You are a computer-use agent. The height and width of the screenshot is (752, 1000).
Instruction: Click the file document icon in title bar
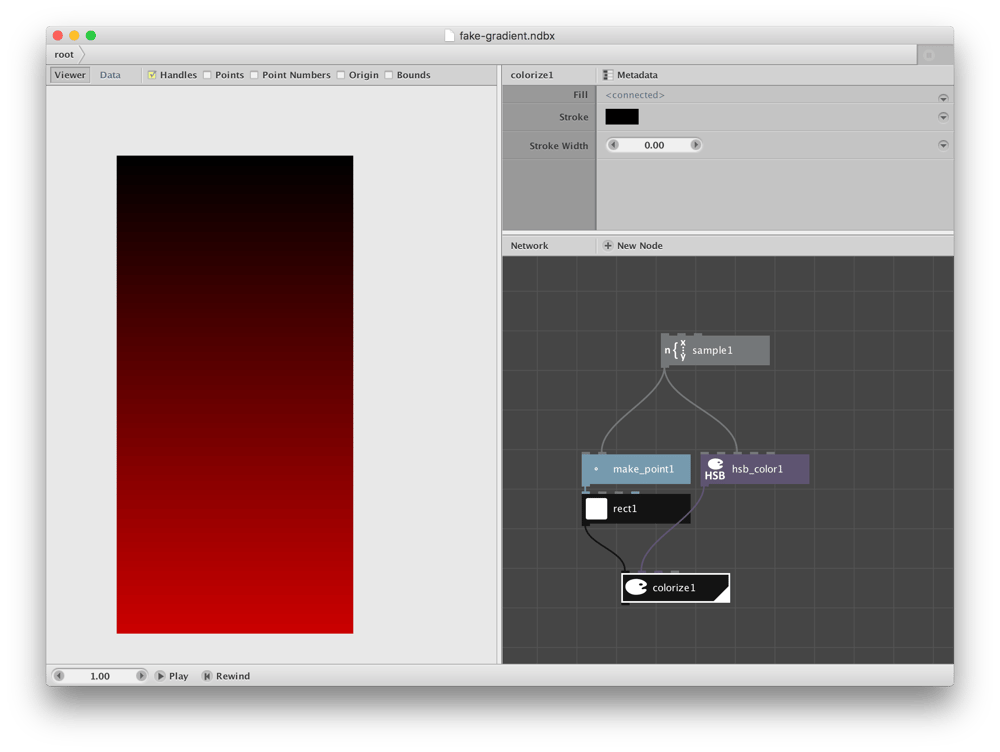coord(450,36)
